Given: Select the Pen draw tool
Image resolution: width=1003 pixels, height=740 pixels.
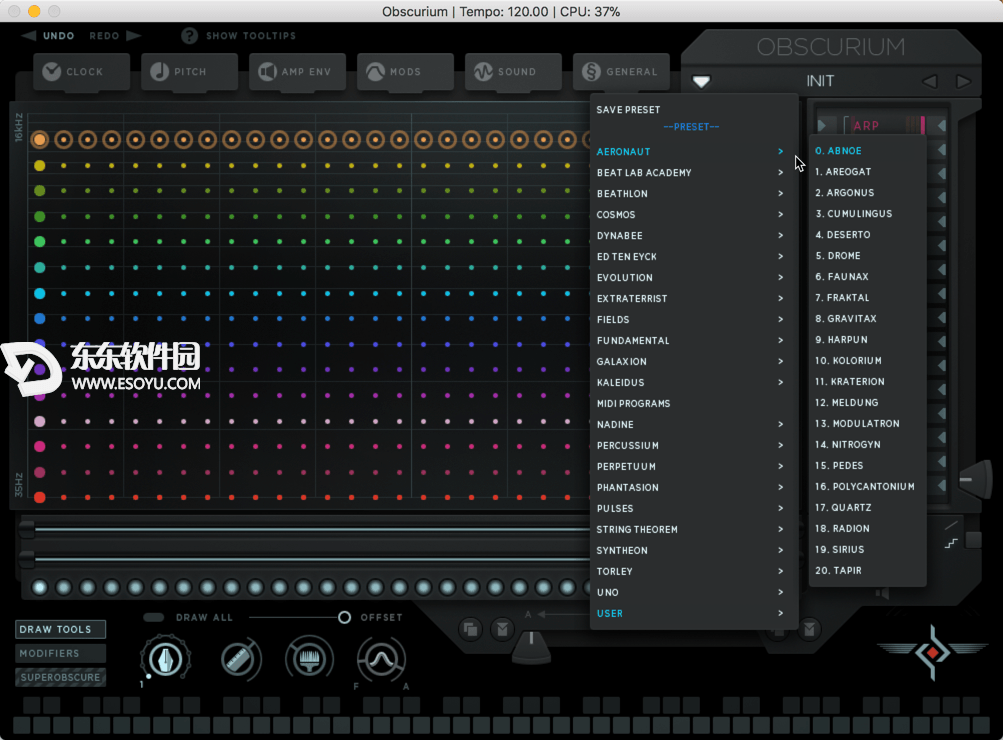Looking at the screenshot, I should click(x=165, y=659).
